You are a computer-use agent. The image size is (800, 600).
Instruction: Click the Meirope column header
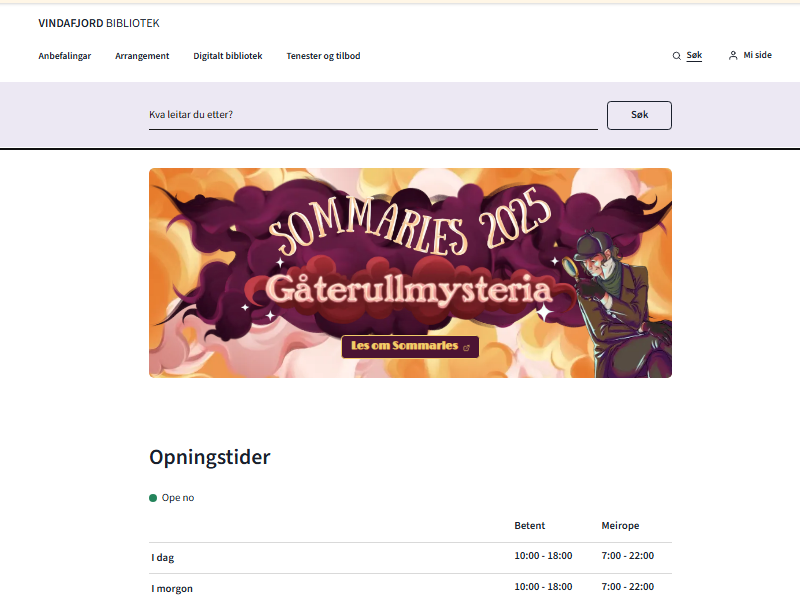(x=620, y=526)
